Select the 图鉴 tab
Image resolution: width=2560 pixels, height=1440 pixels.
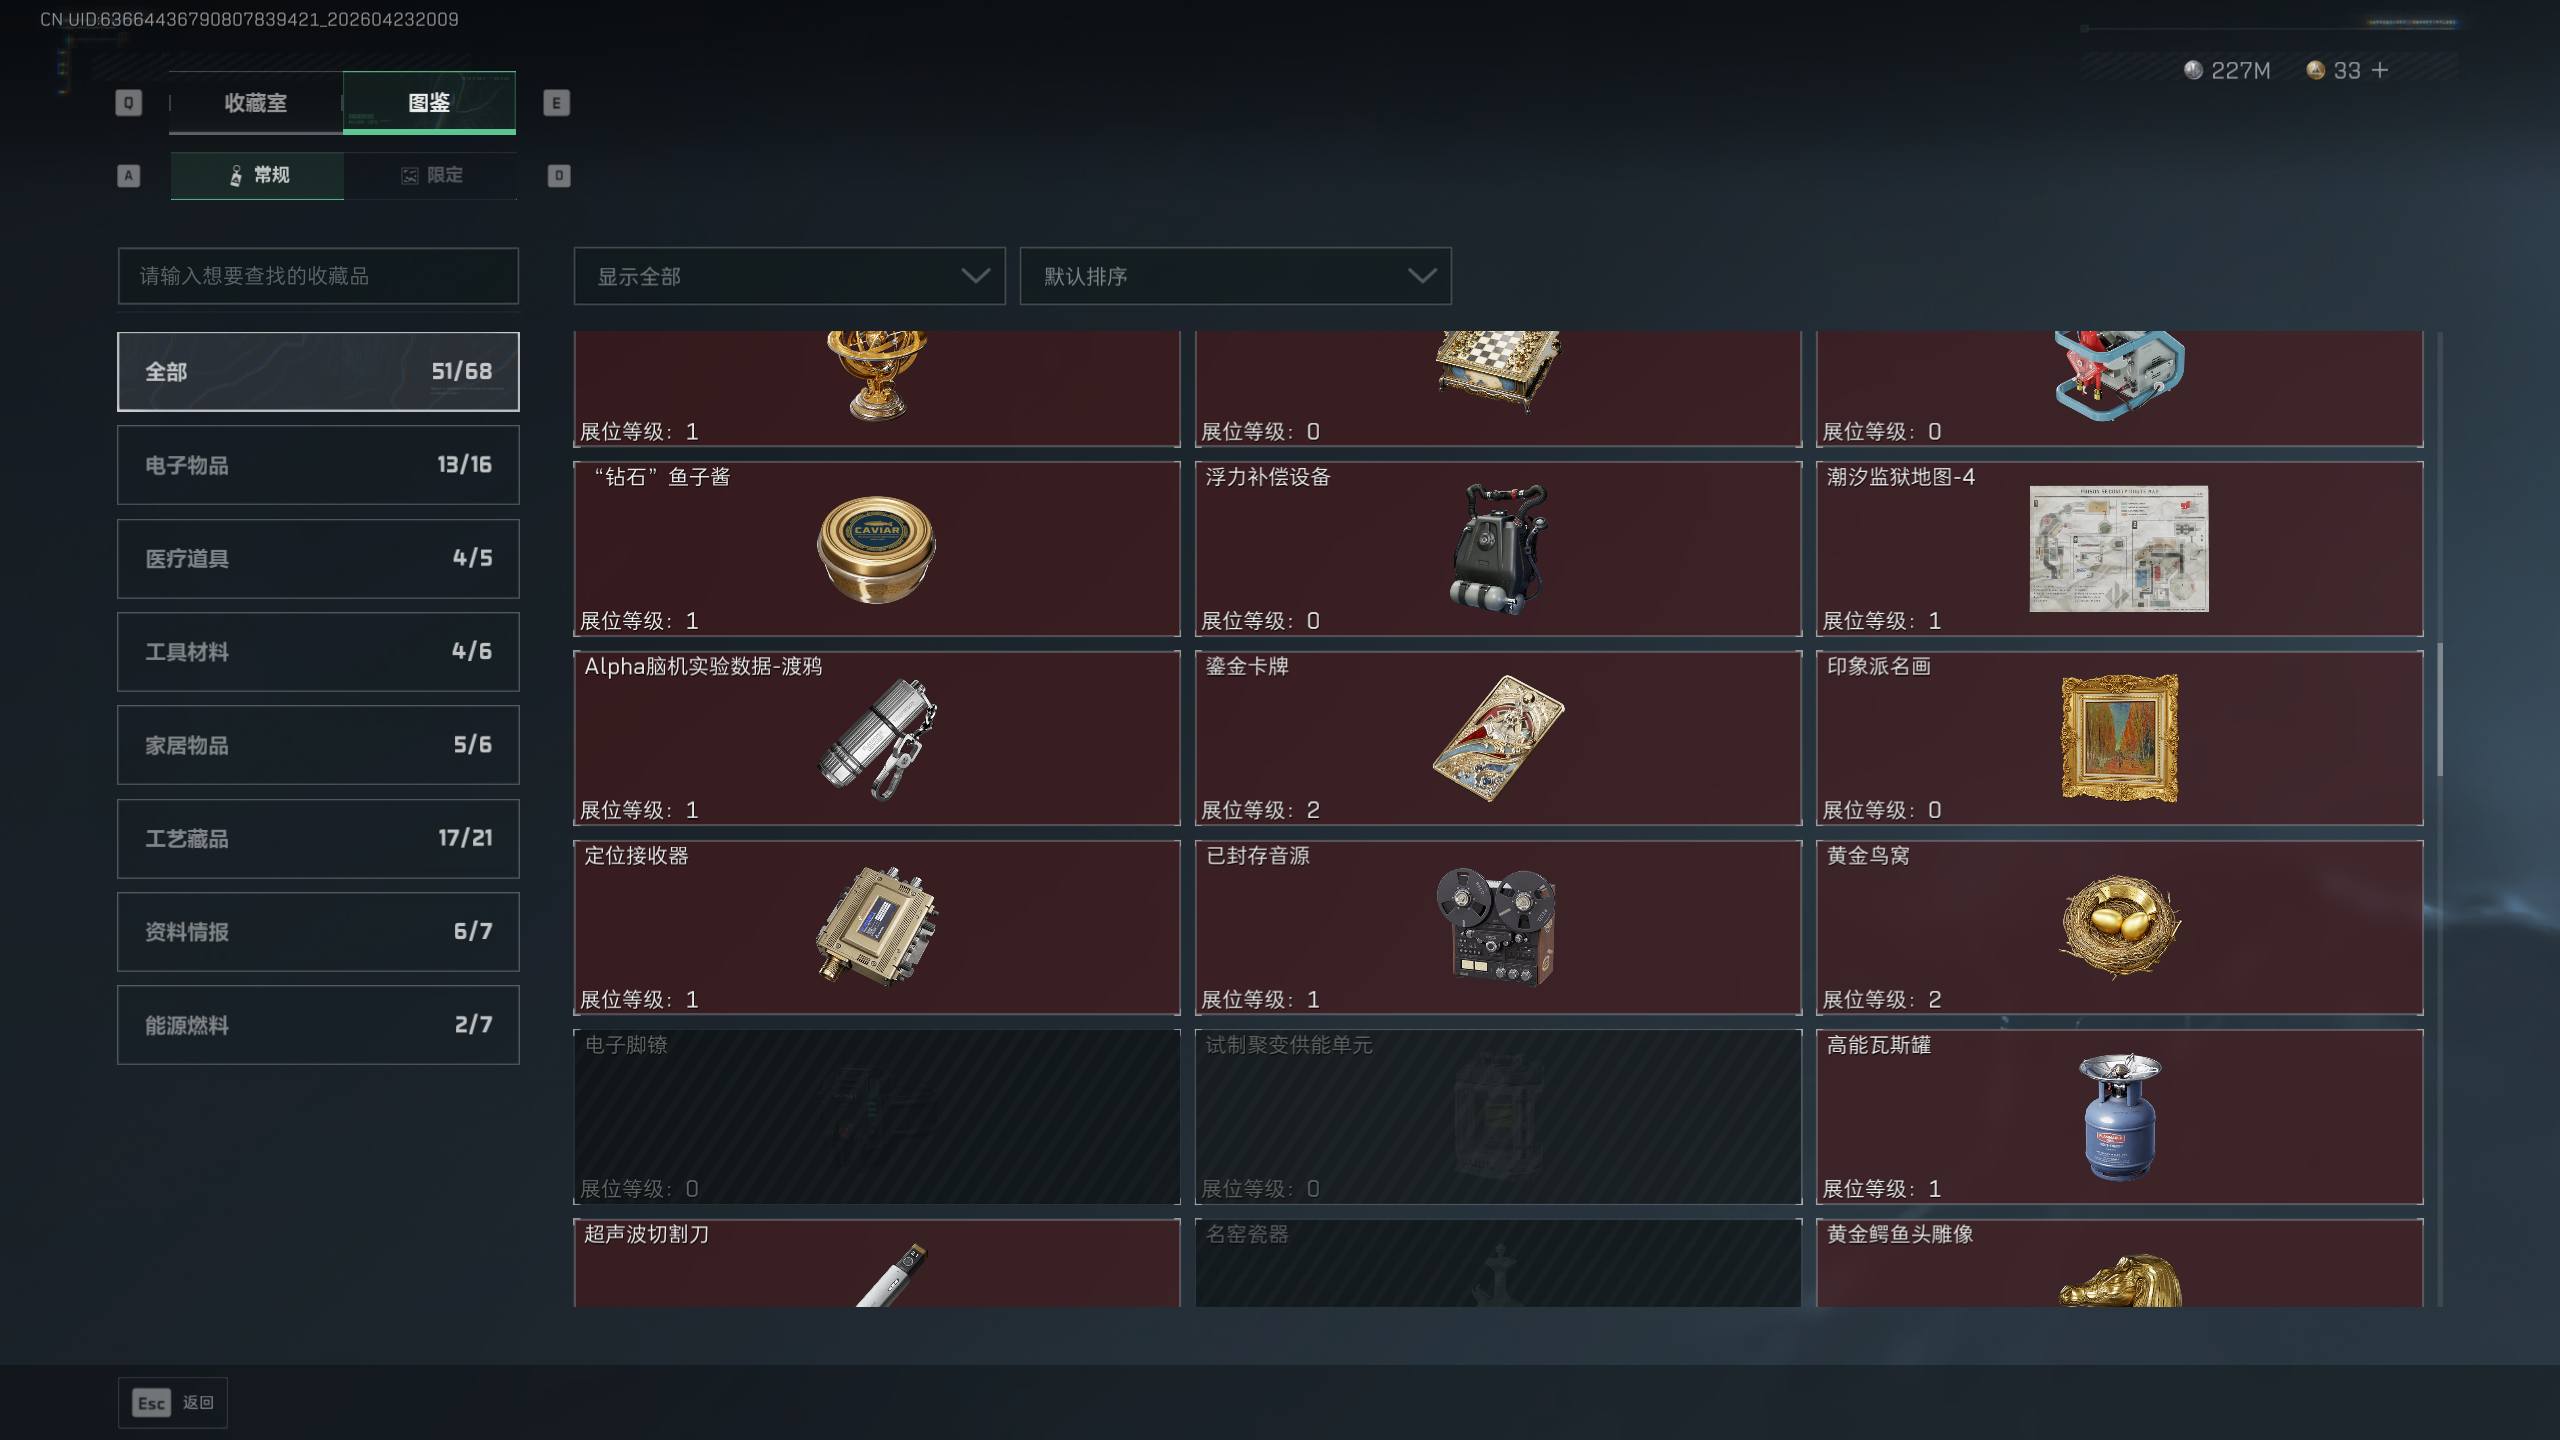(429, 103)
